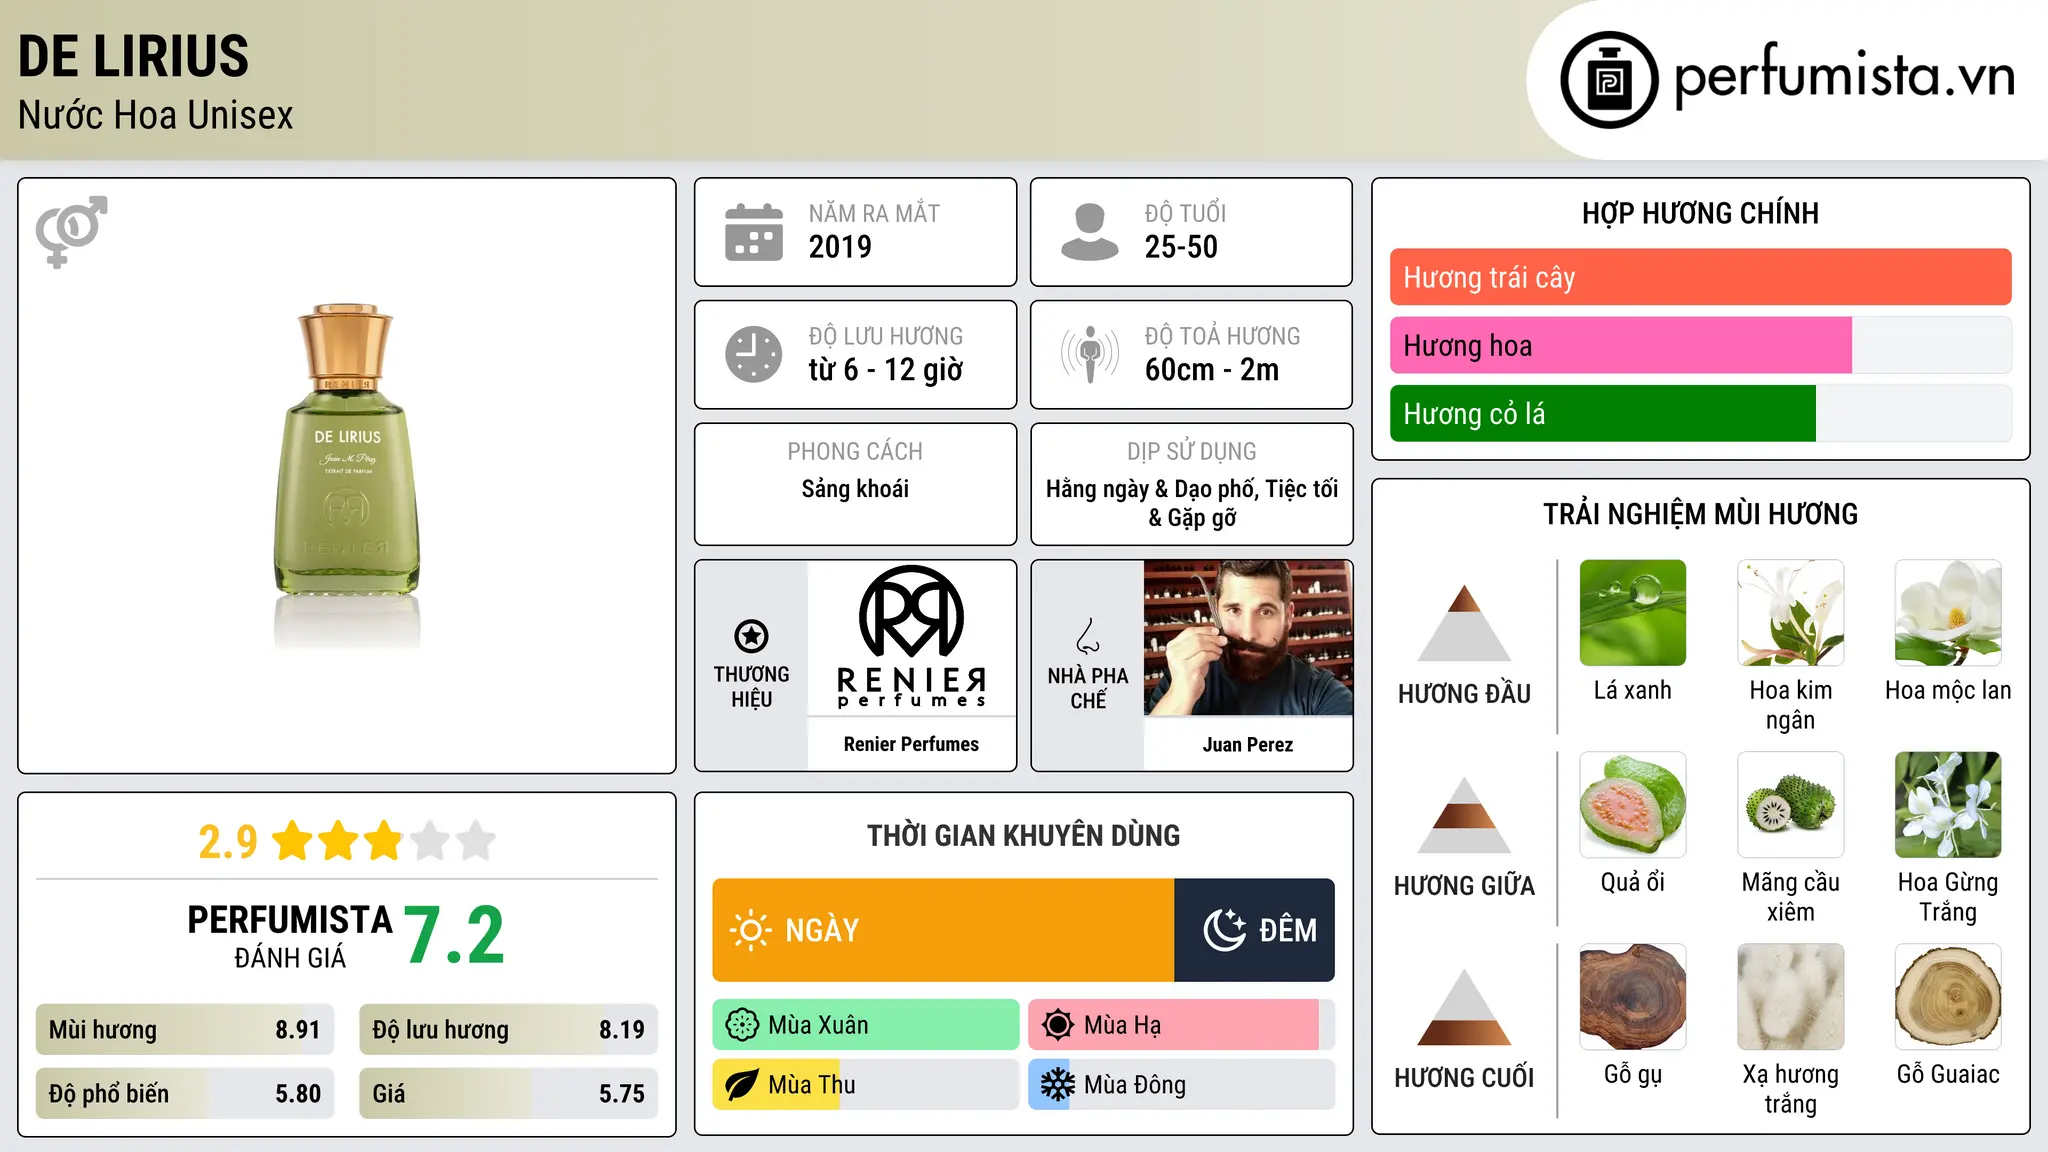Screen dimensions: 2048x1152
Task: Click the launch year value 2019
Action: (840, 247)
